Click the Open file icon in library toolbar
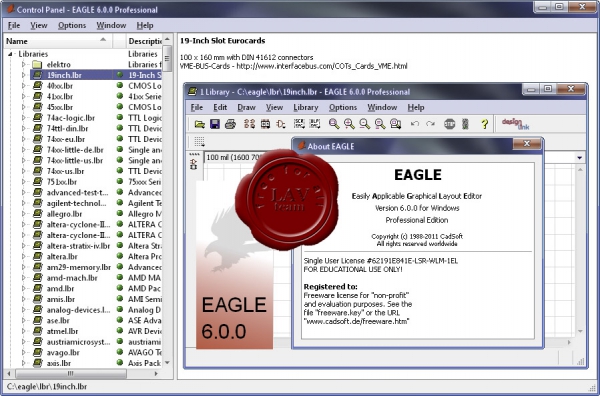 tap(199, 124)
